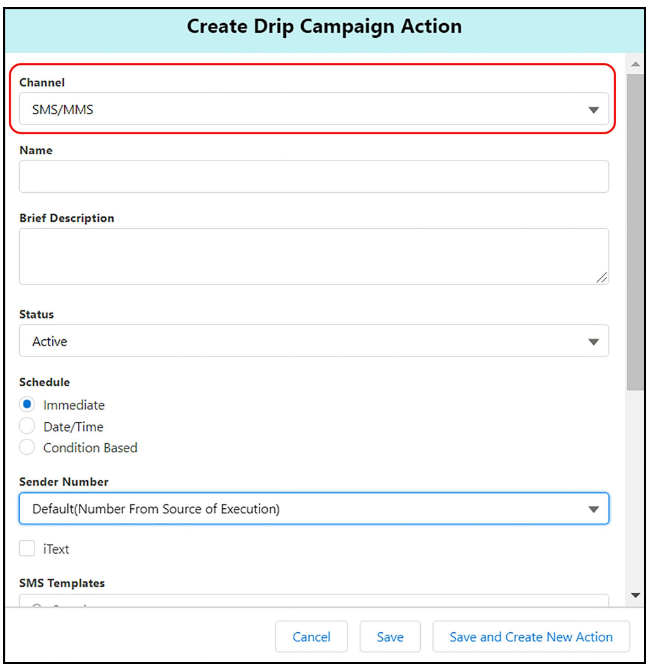This screenshot has width=646, height=664.
Task: Open the Channel dropdown showing SMS/MMS
Action: coord(300,109)
